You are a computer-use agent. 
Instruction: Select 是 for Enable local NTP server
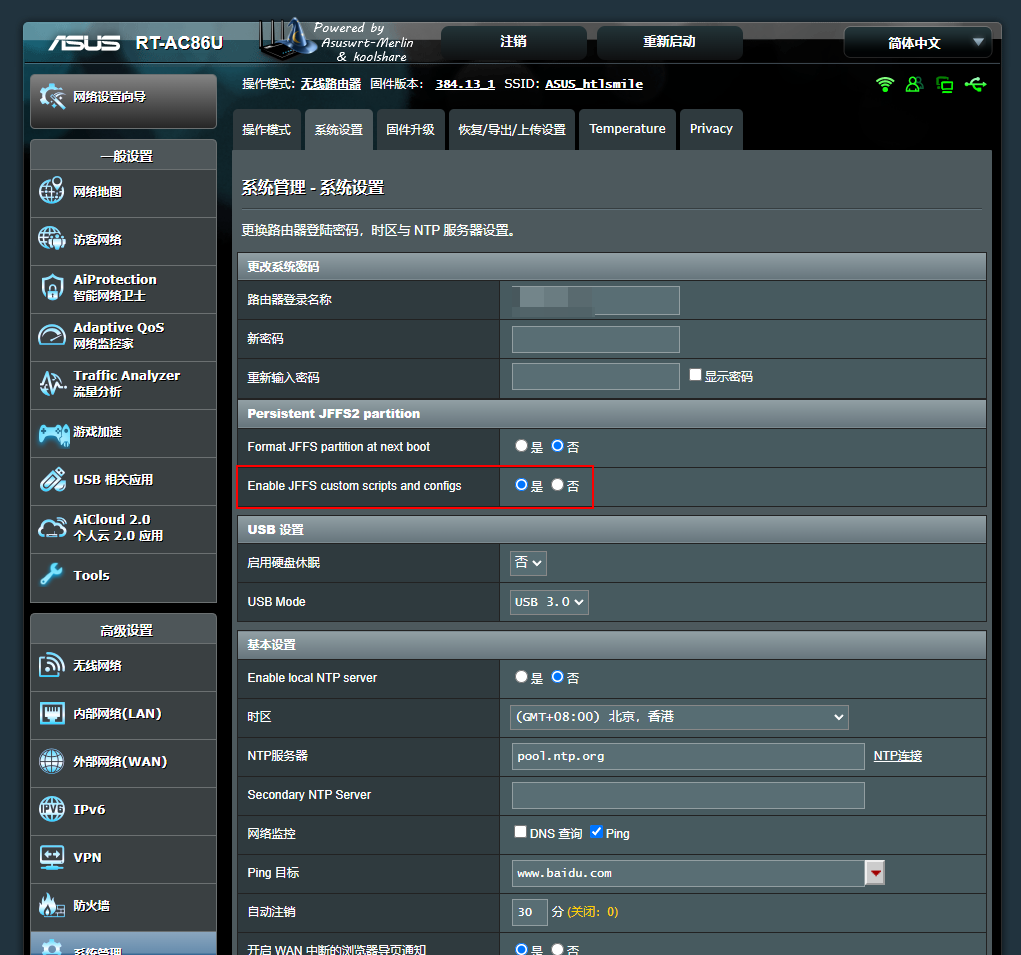click(x=521, y=677)
